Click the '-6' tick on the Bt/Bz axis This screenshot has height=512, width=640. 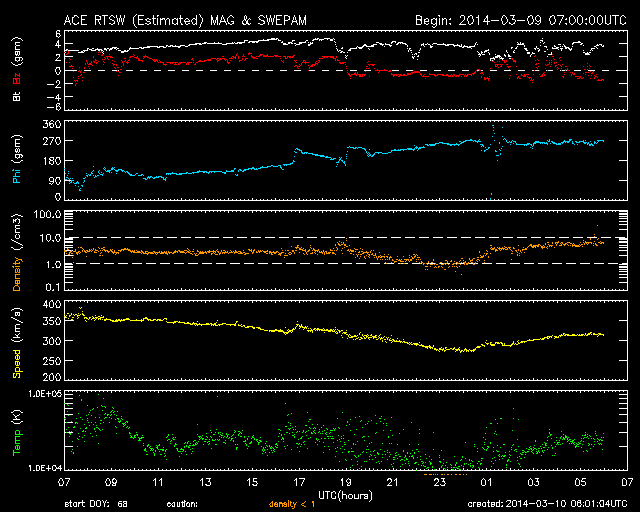coord(53,107)
